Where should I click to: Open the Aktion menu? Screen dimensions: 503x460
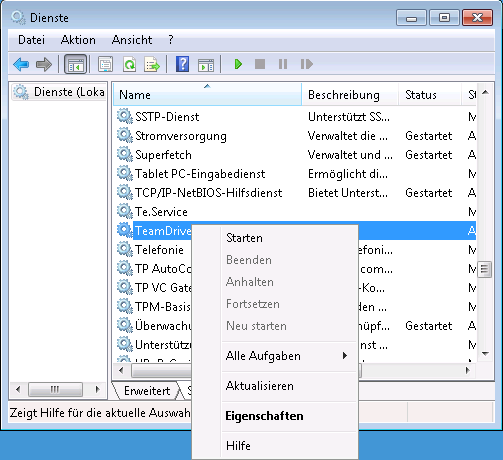pos(78,40)
